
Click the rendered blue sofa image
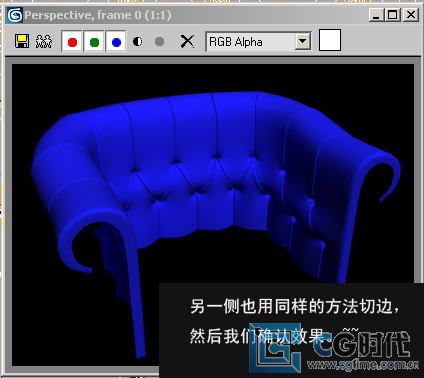213,215
